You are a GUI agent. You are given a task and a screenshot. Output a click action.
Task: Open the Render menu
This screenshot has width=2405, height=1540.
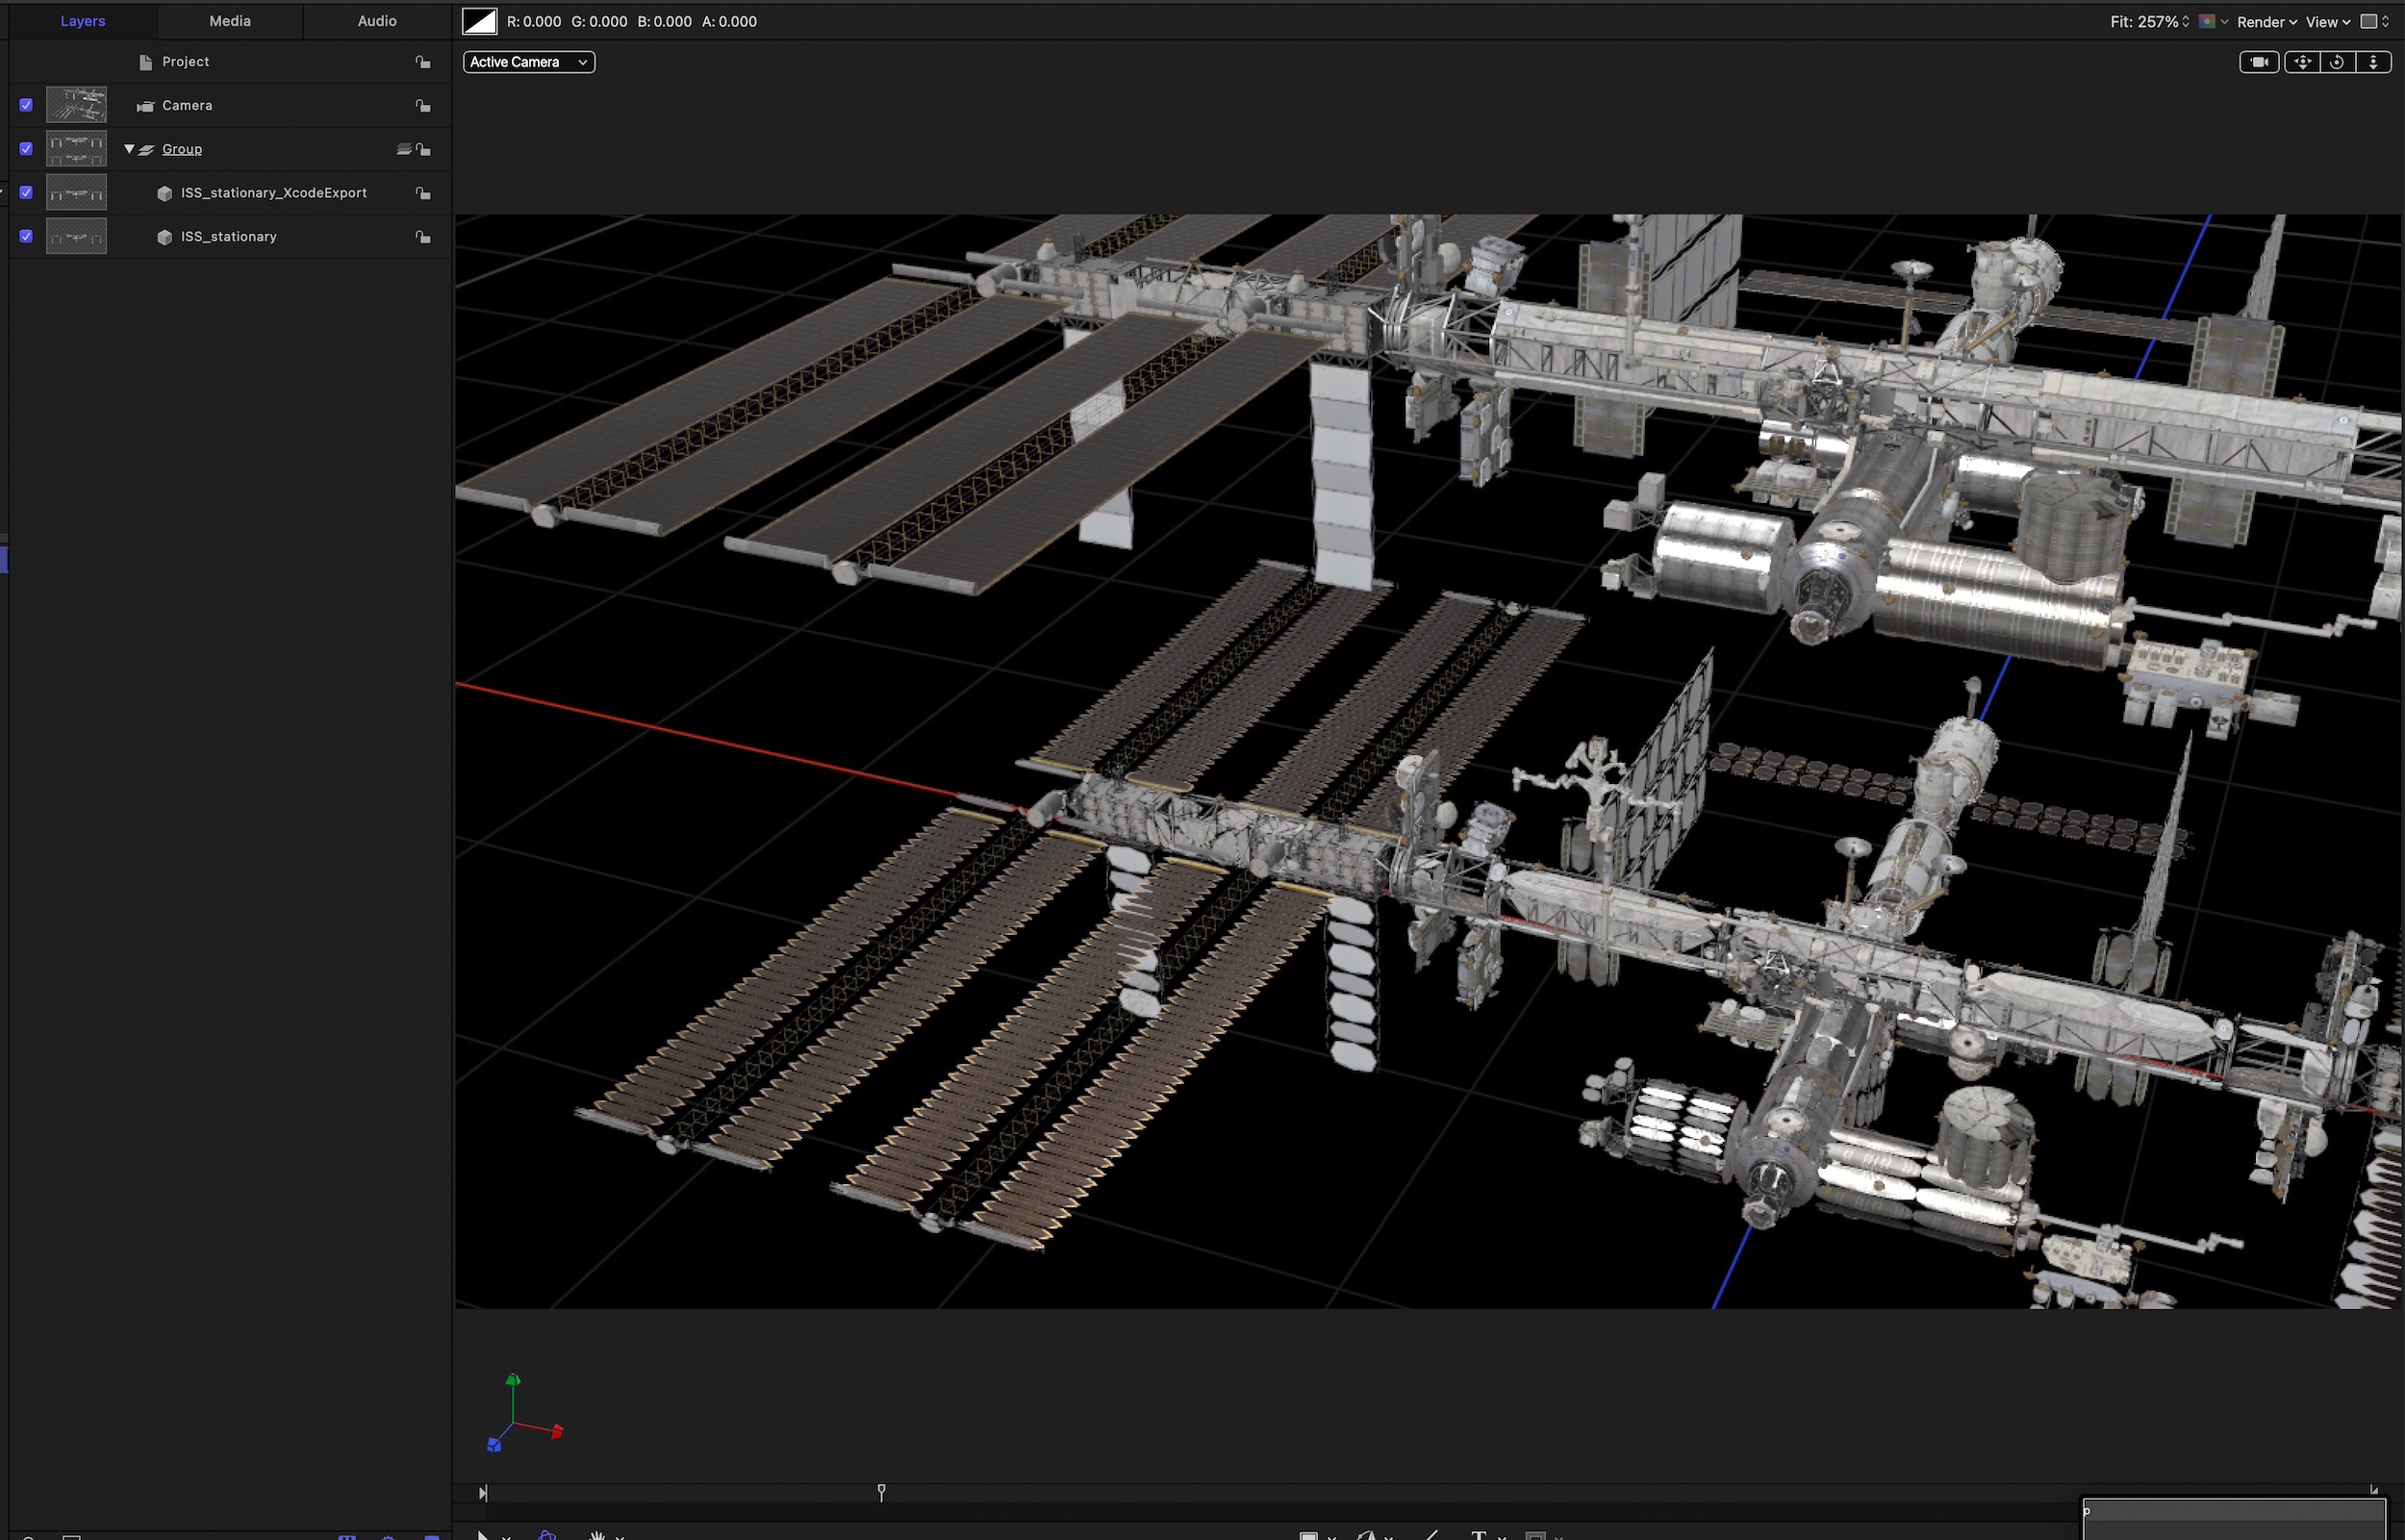[2266, 21]
